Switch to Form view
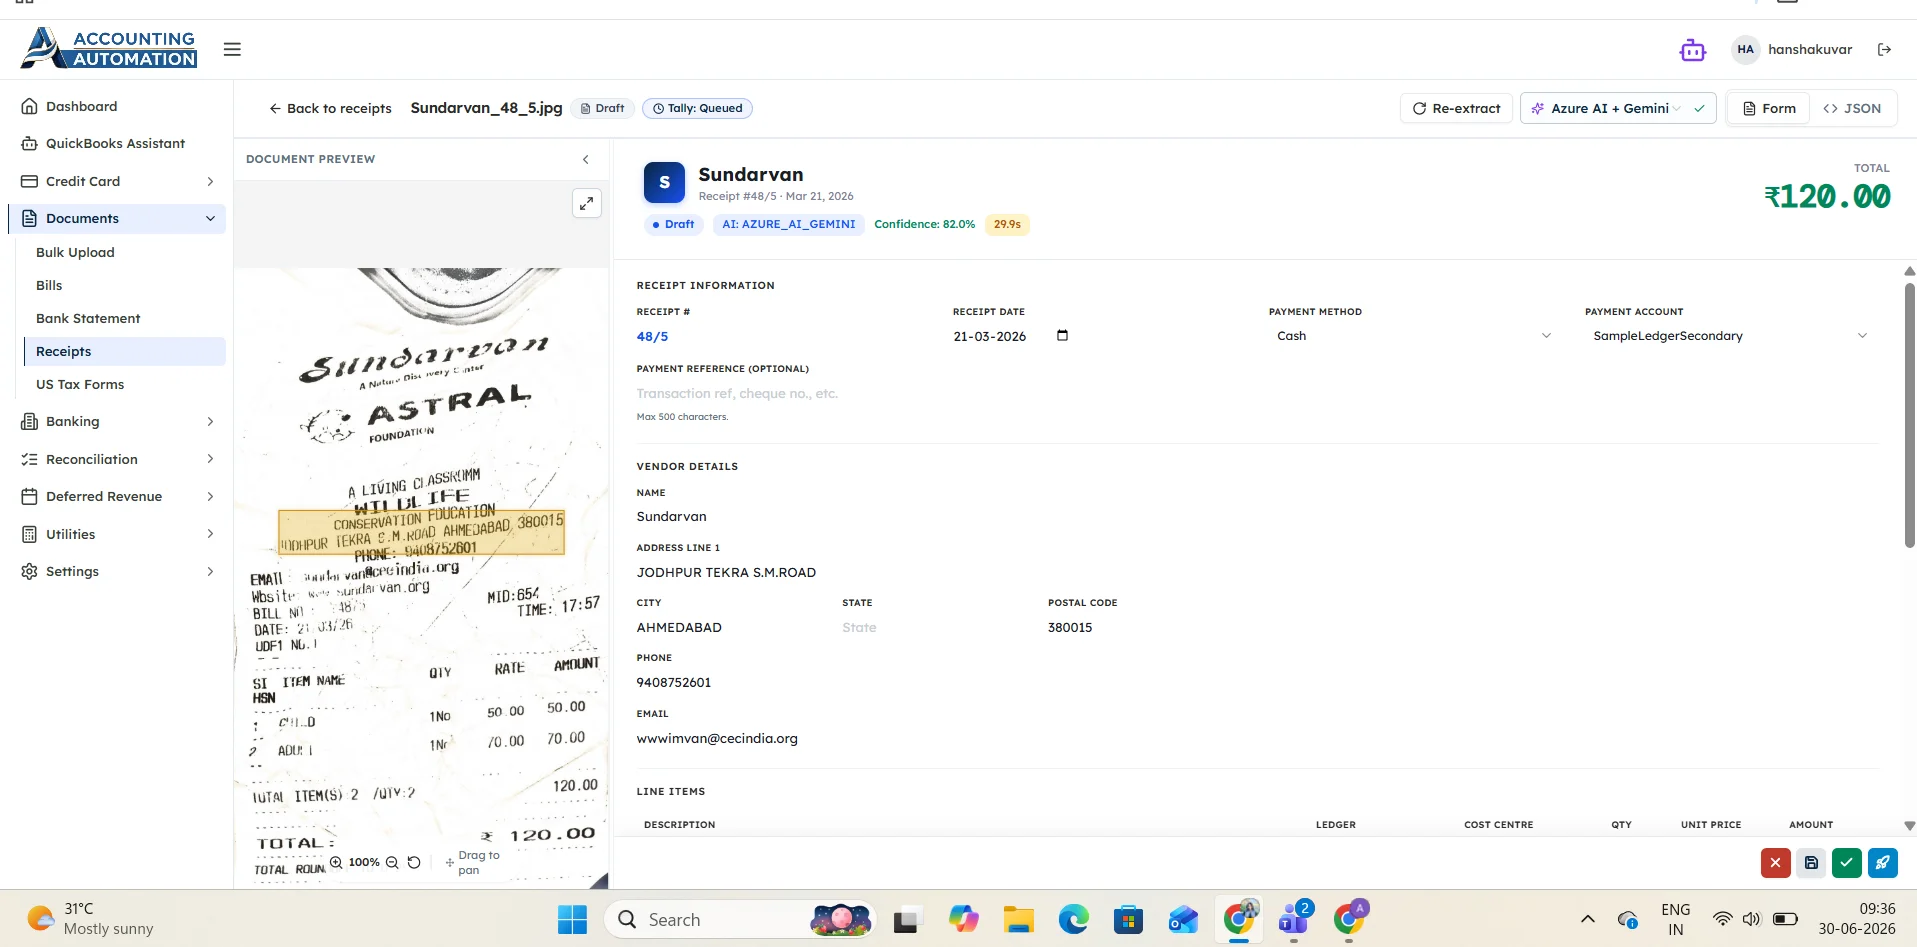The image size is (1917, 947). (1769, 108)
